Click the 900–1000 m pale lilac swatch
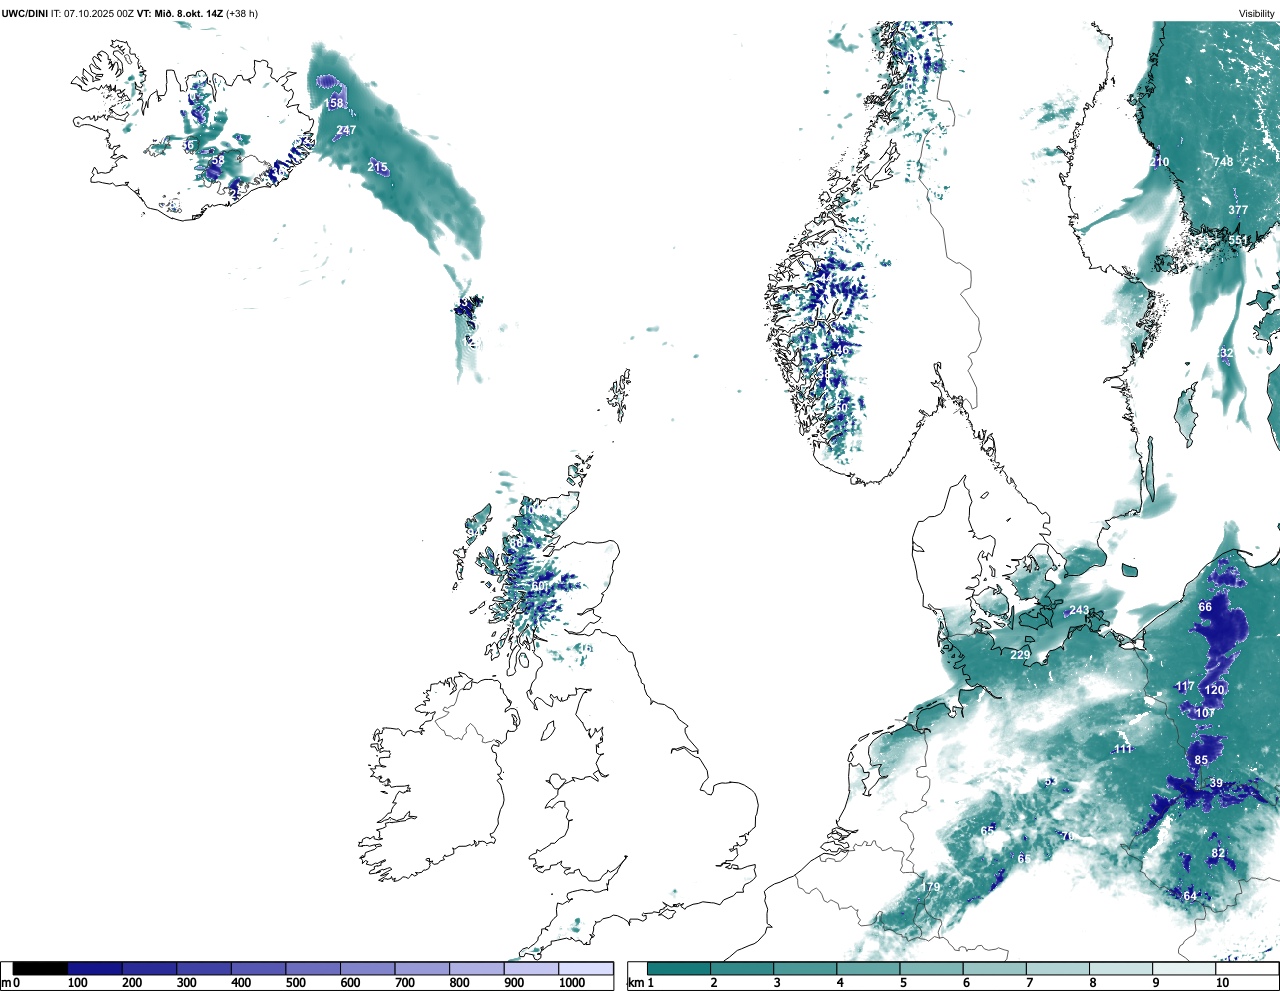The width and height of the screenshot is (1280, 991). 531,968
